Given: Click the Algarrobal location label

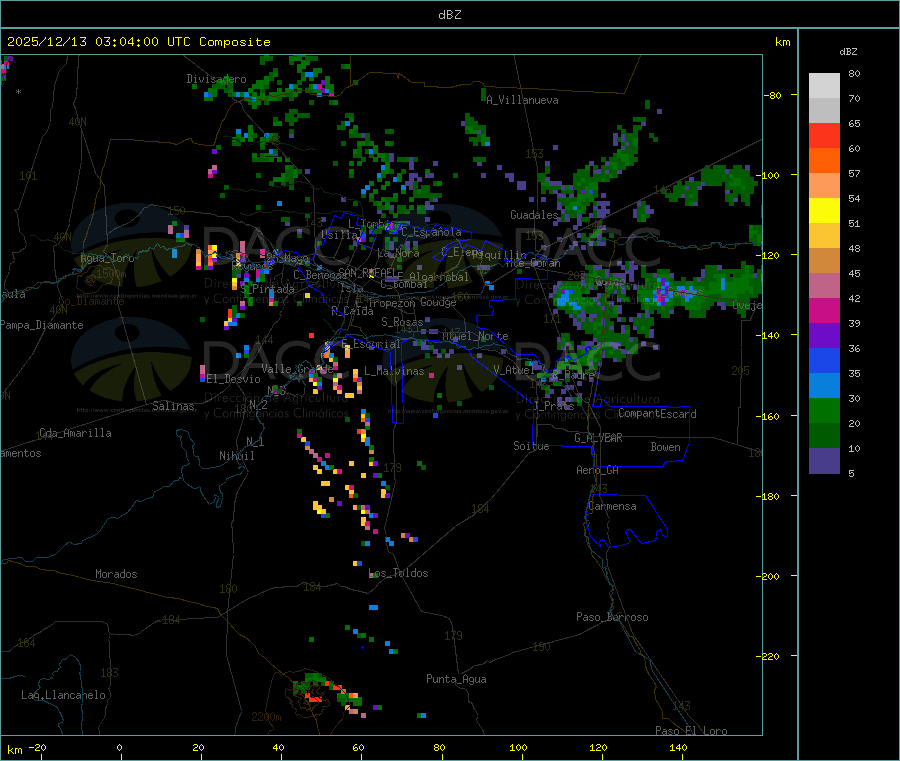Looking at the screenshot, I should pyautogui.click(x=439, y=277).
